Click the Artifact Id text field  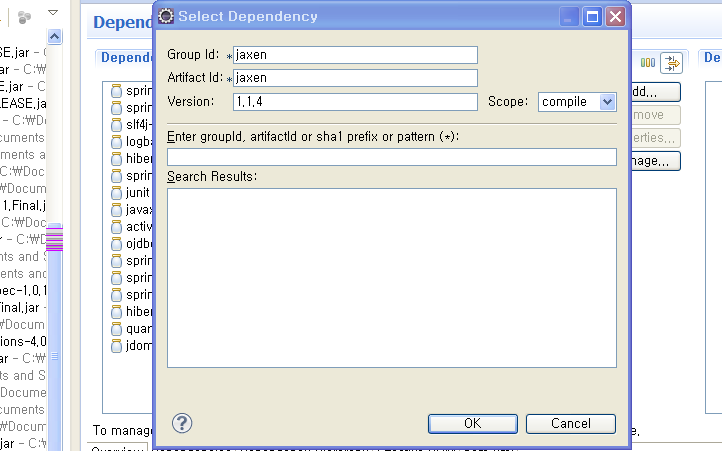[x=354, y=78]
